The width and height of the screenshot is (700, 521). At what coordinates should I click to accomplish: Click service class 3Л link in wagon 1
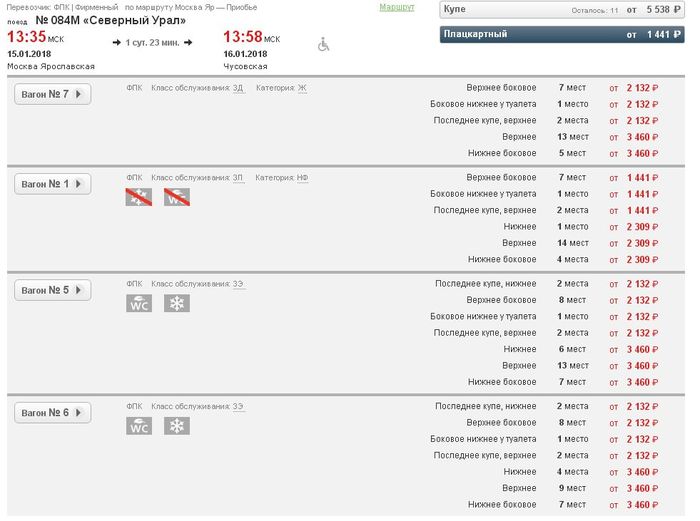click(x=237, y=177)
